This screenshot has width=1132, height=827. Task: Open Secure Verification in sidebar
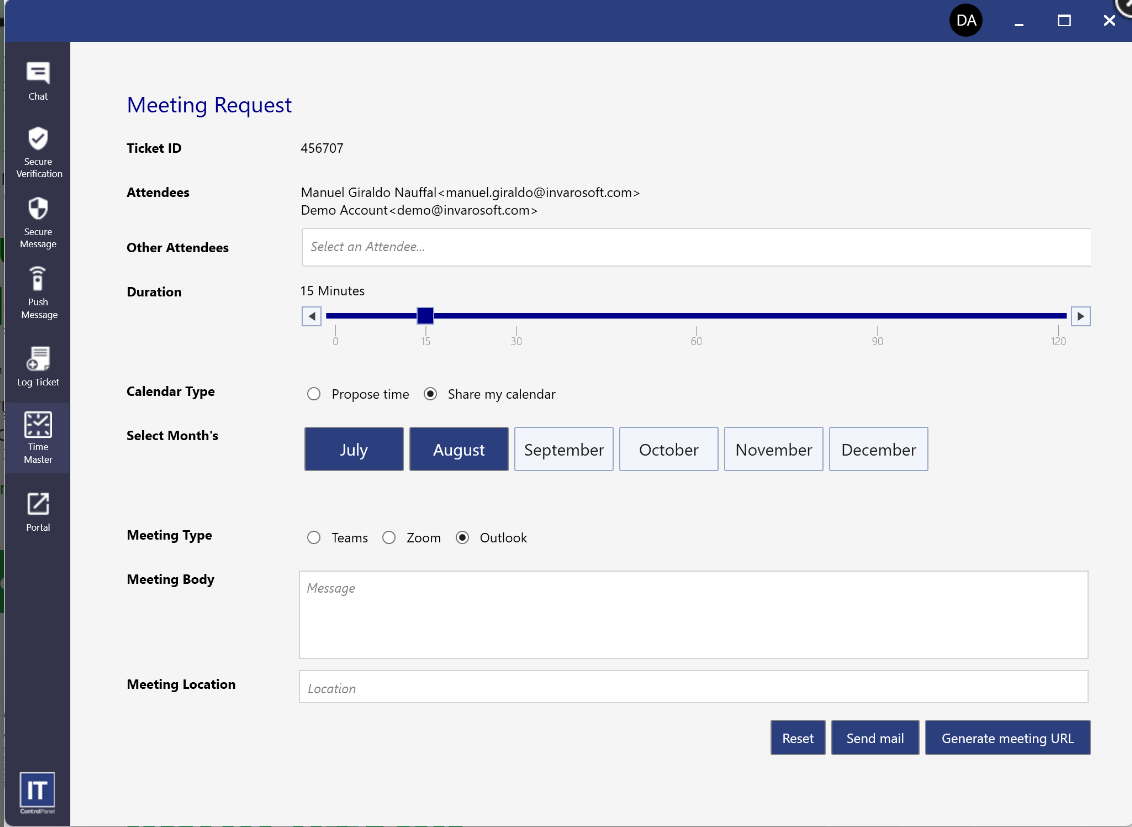pos(38,151)
